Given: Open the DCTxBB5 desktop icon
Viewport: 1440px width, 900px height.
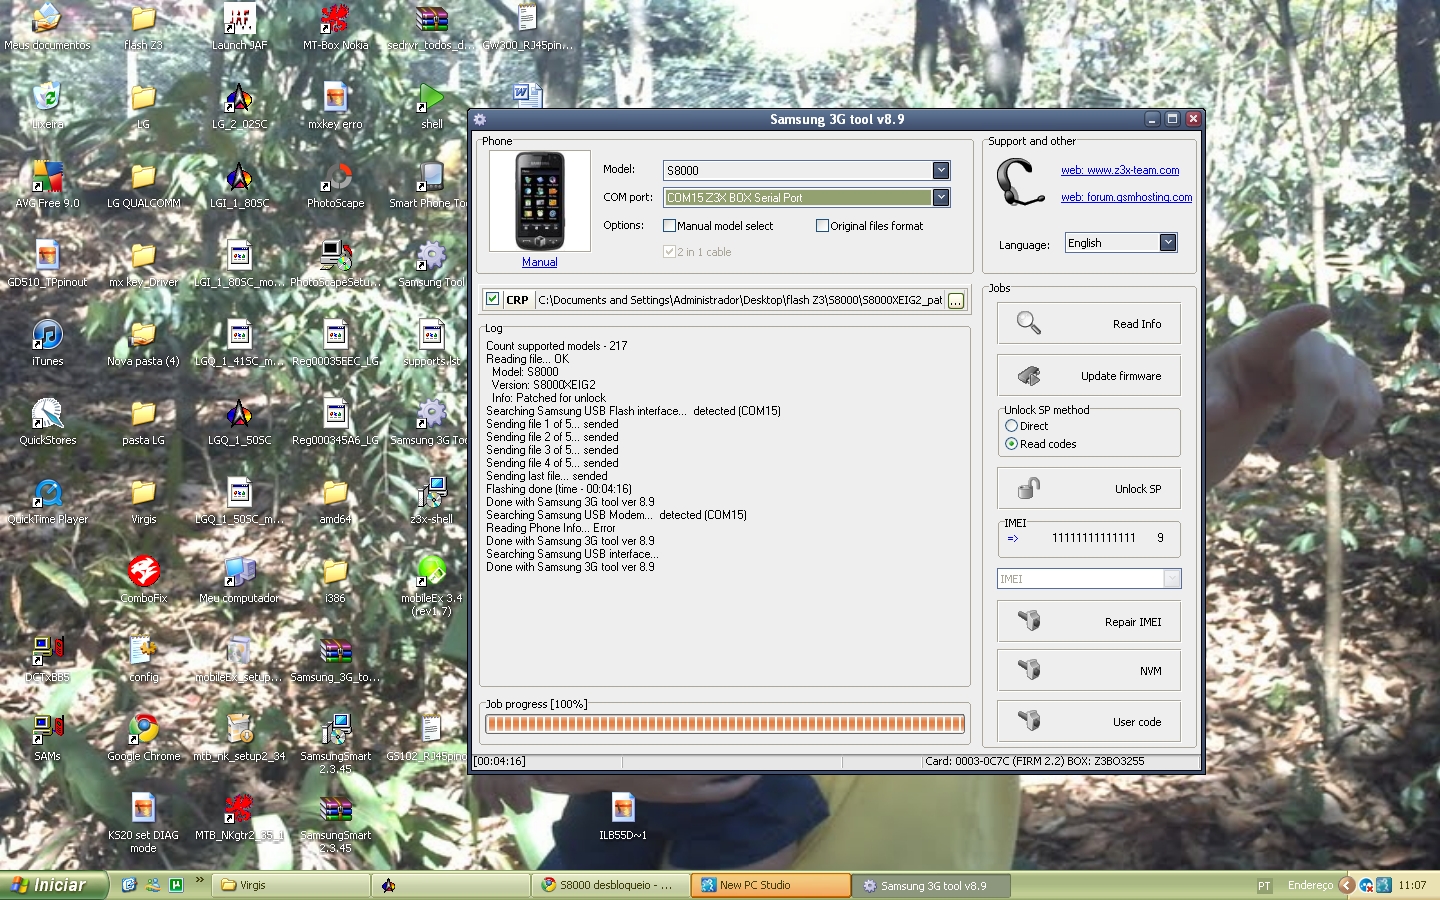Looking at the screenshot, I should 47,659.
